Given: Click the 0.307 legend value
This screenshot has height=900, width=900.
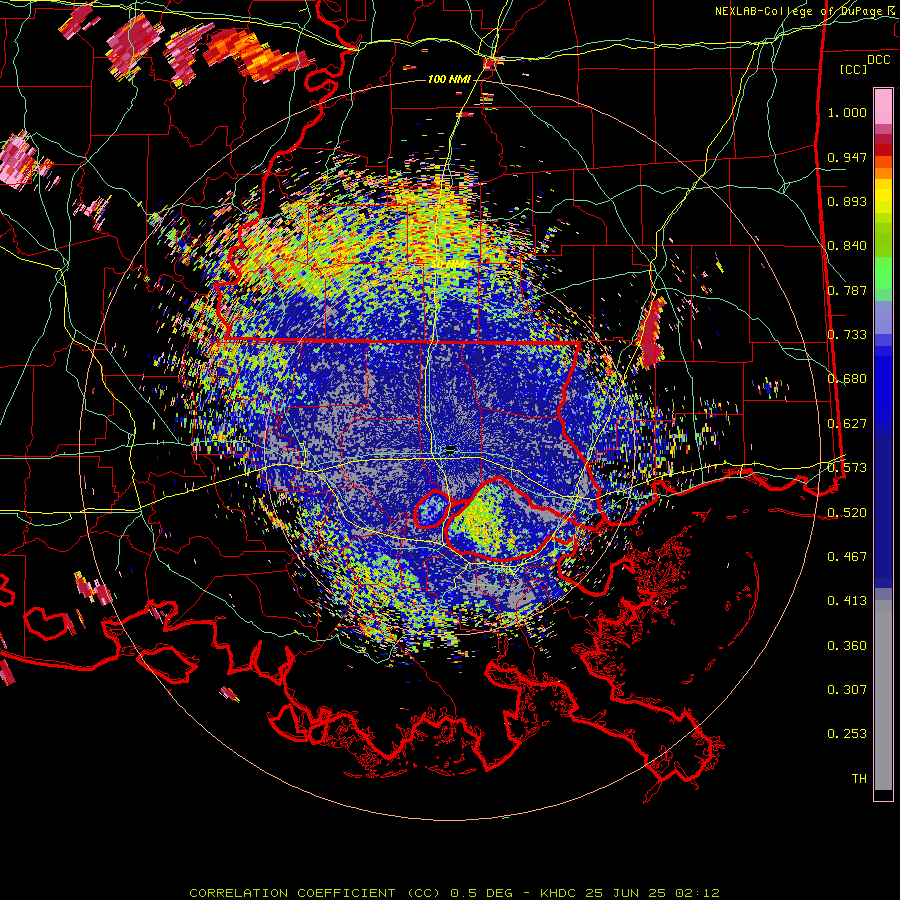Looking at the screenshot, I should tap(847, 689).
